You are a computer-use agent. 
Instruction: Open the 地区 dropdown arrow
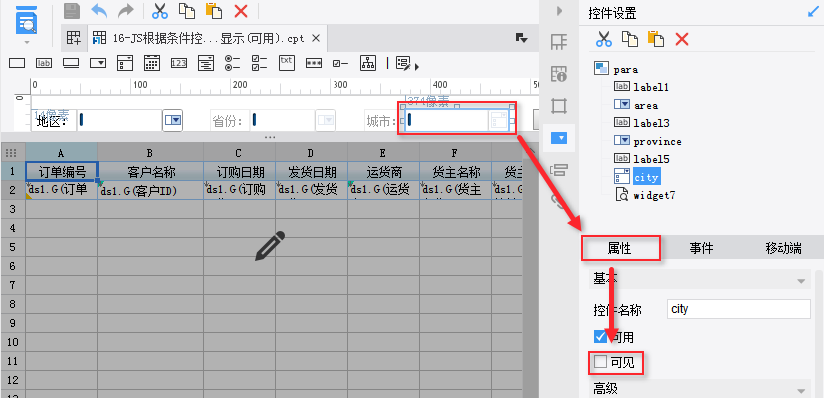pyautogui.click(x=173, y=120)
